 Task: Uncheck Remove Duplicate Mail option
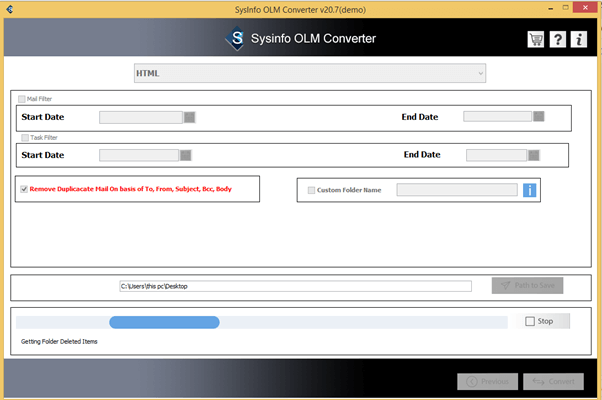coord(24,189)
